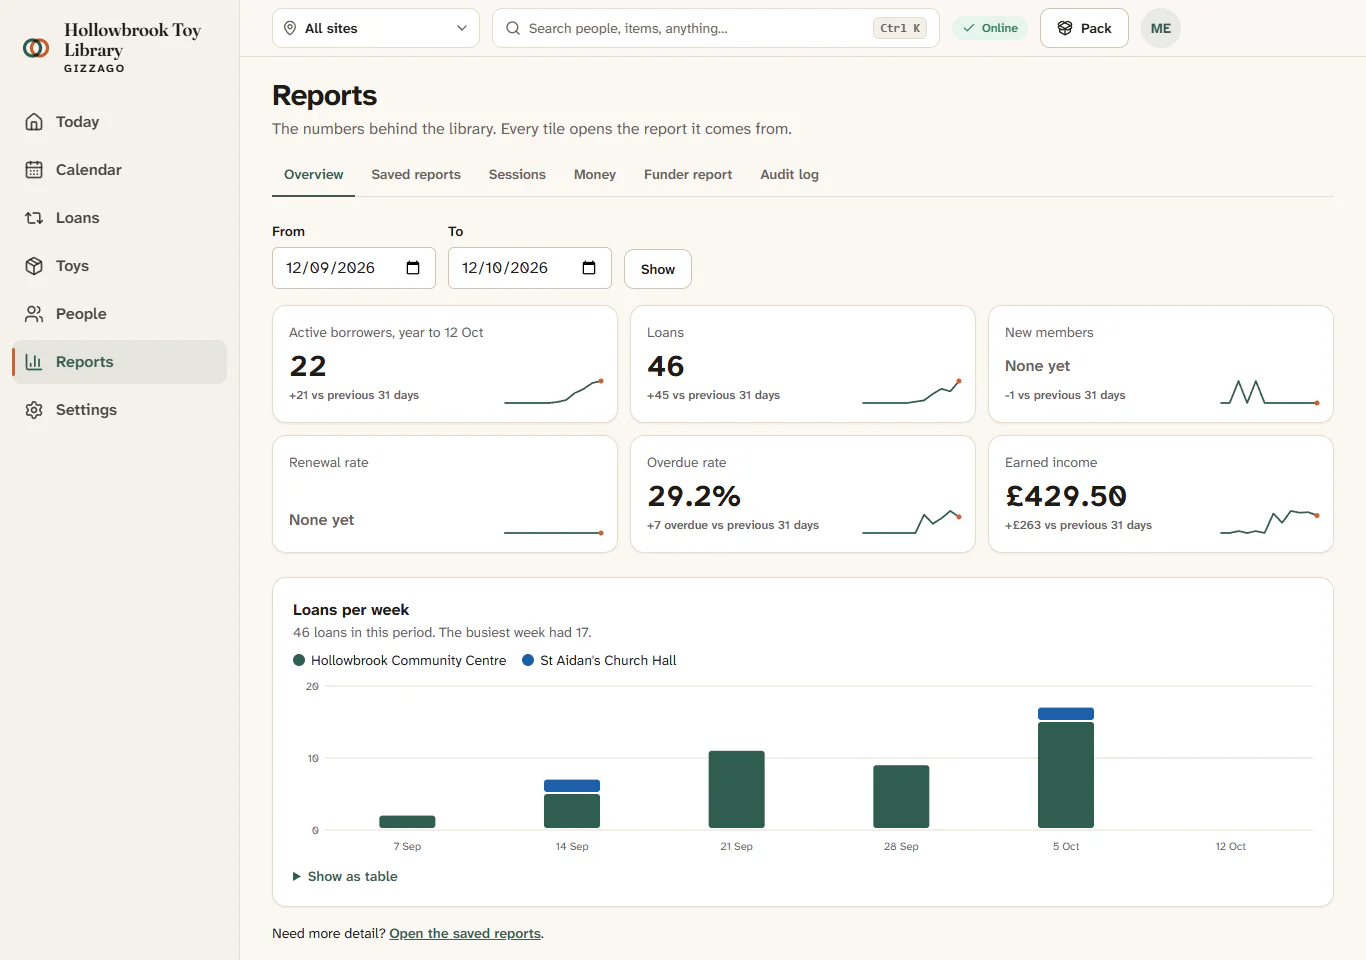The image size is (1366, 960).
Task: Click the From date input field
Action: click(x=354, y=268)
